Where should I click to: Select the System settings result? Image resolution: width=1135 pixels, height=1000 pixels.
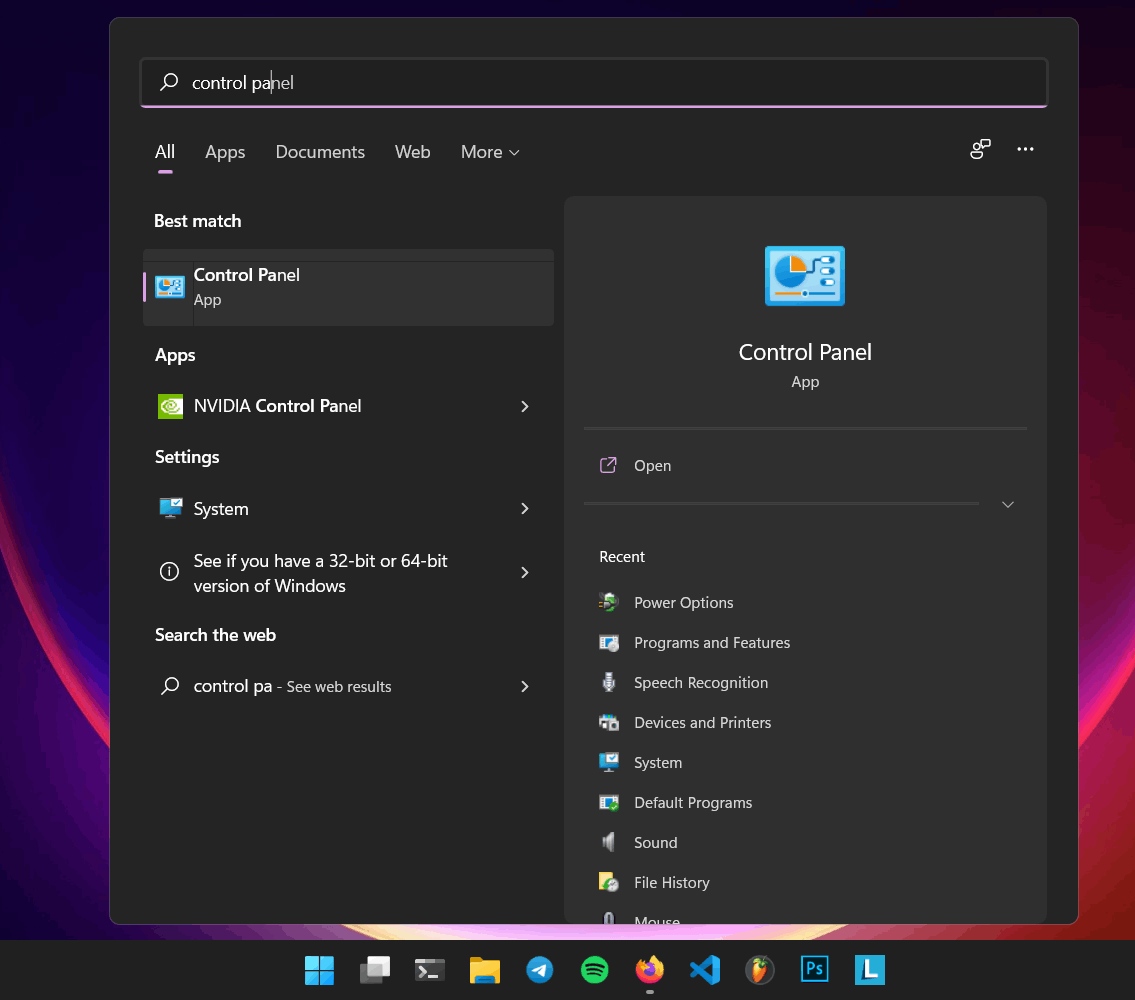[348, 509]
